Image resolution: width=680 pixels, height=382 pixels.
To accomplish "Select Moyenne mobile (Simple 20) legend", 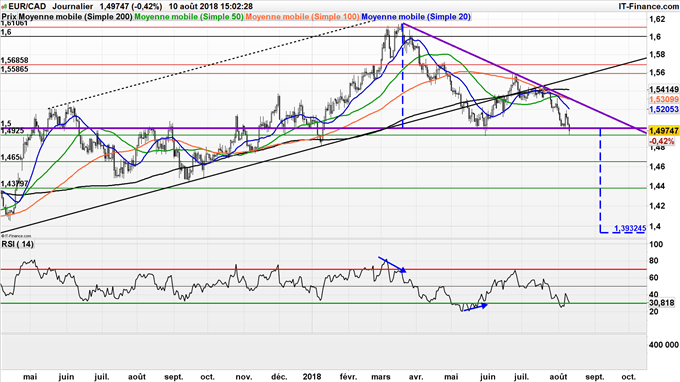I will 416,16.
